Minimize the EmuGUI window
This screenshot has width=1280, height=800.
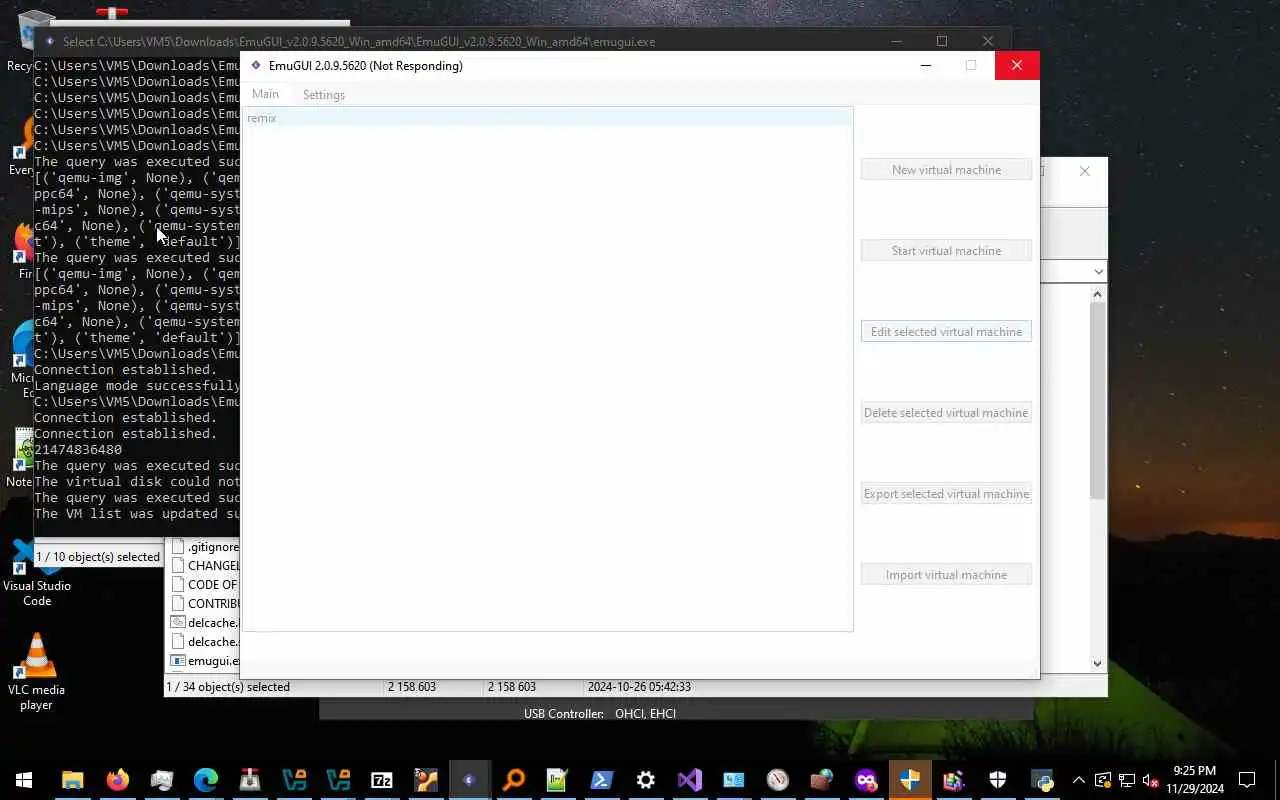926,65
